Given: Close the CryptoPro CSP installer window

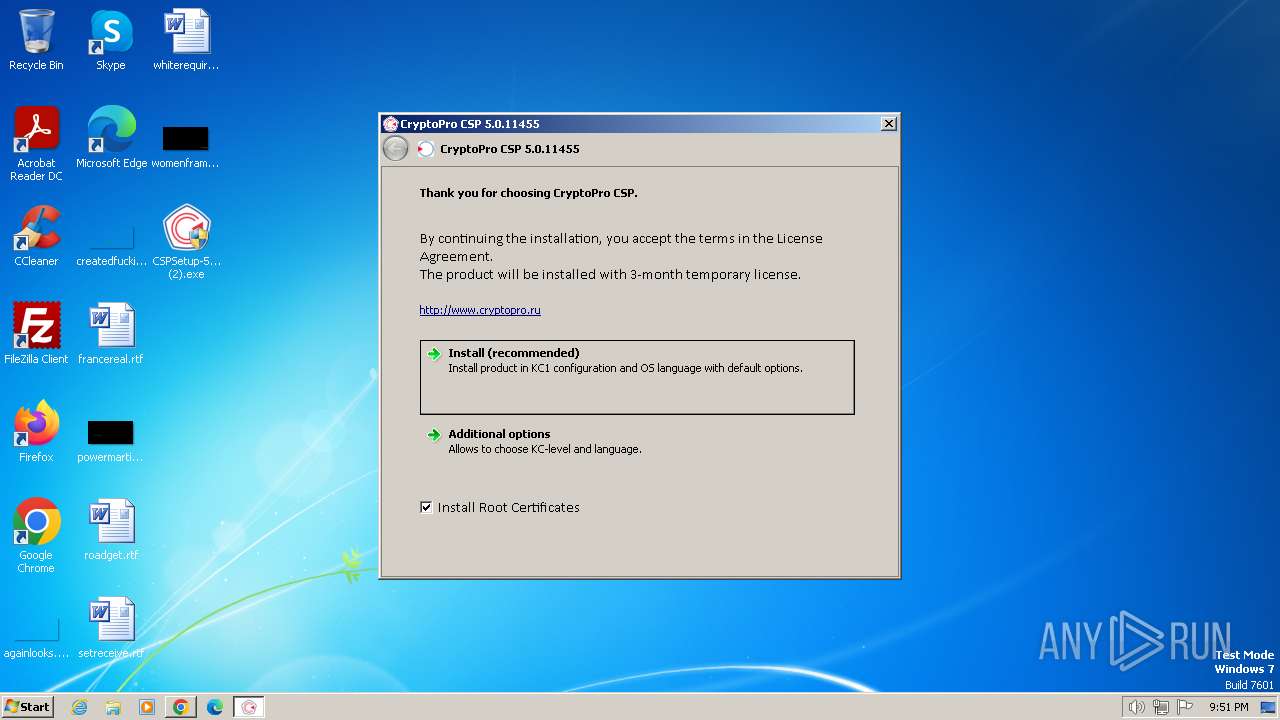Looking at the screenshot, I should pos(888,124).
